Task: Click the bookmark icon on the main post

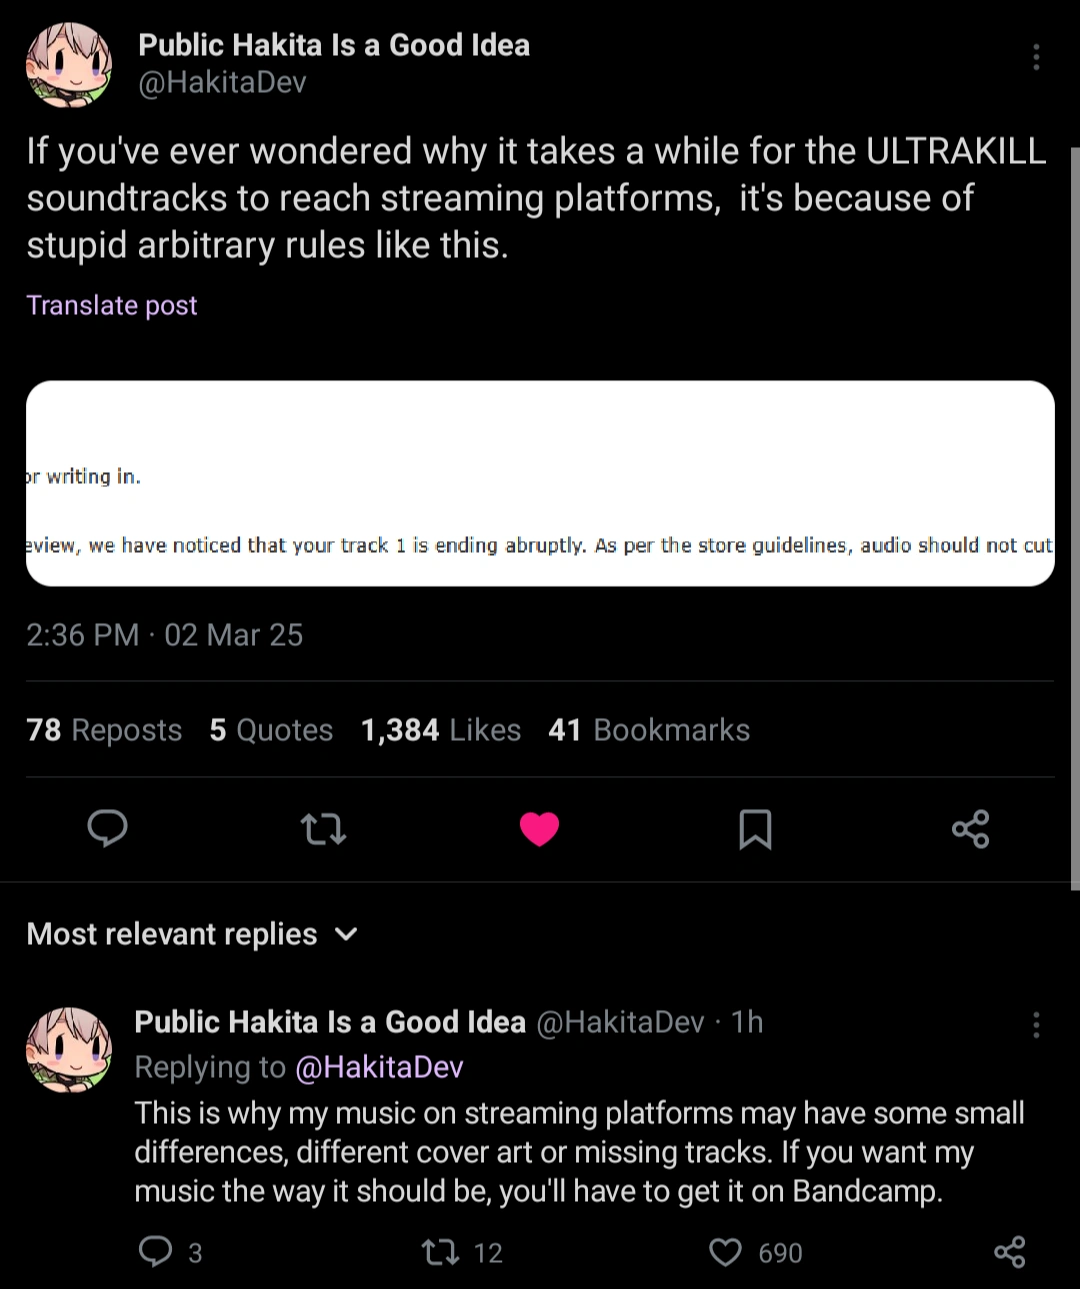Action: (x=756, y=830)
